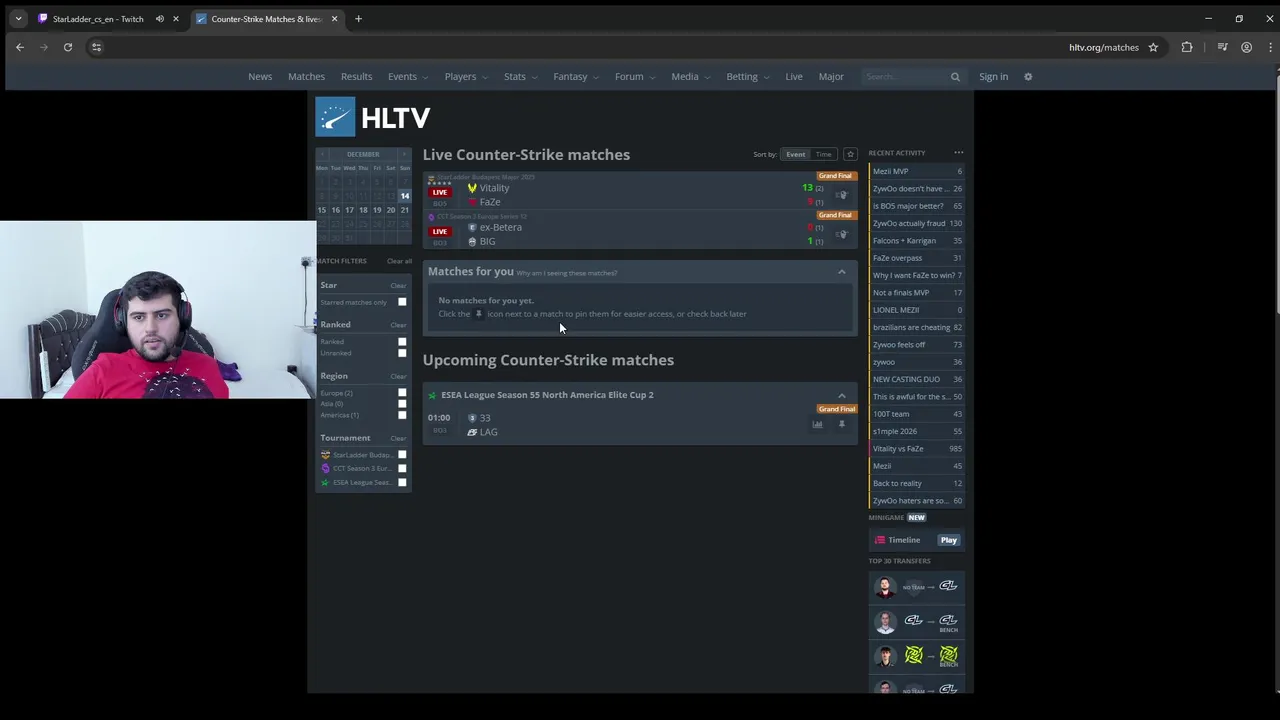The image size is (1280, 720).
Task: Mute the StarLadder Twitch tab audio icon
Action: tap(160, 19)
